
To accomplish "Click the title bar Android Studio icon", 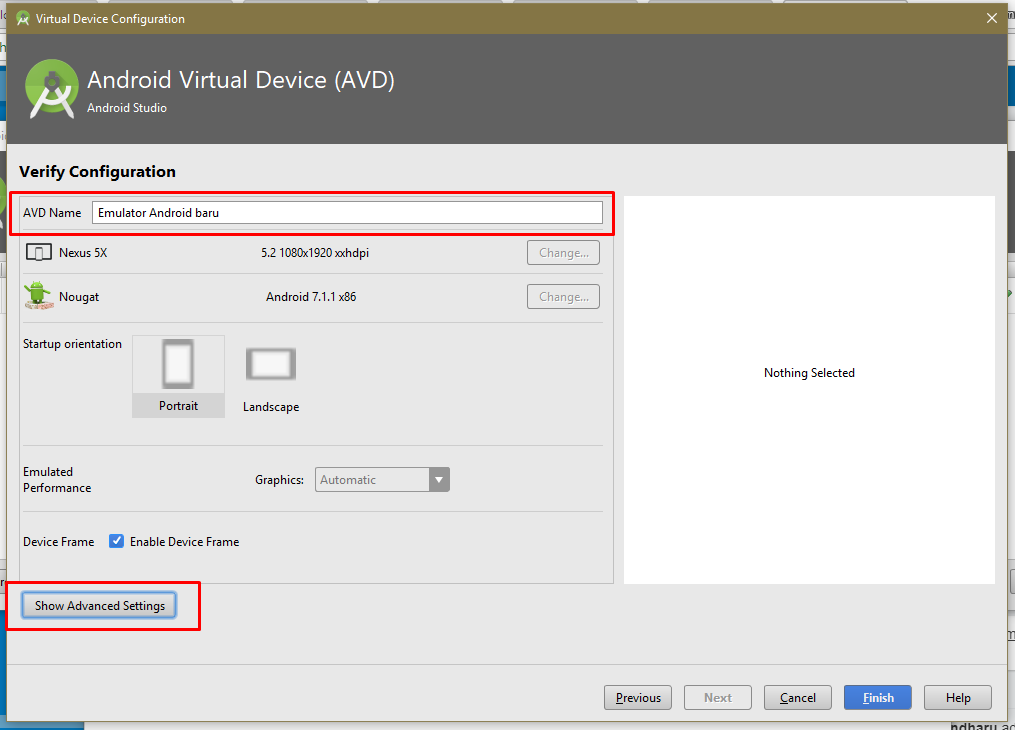I will (x=23, y=19).
